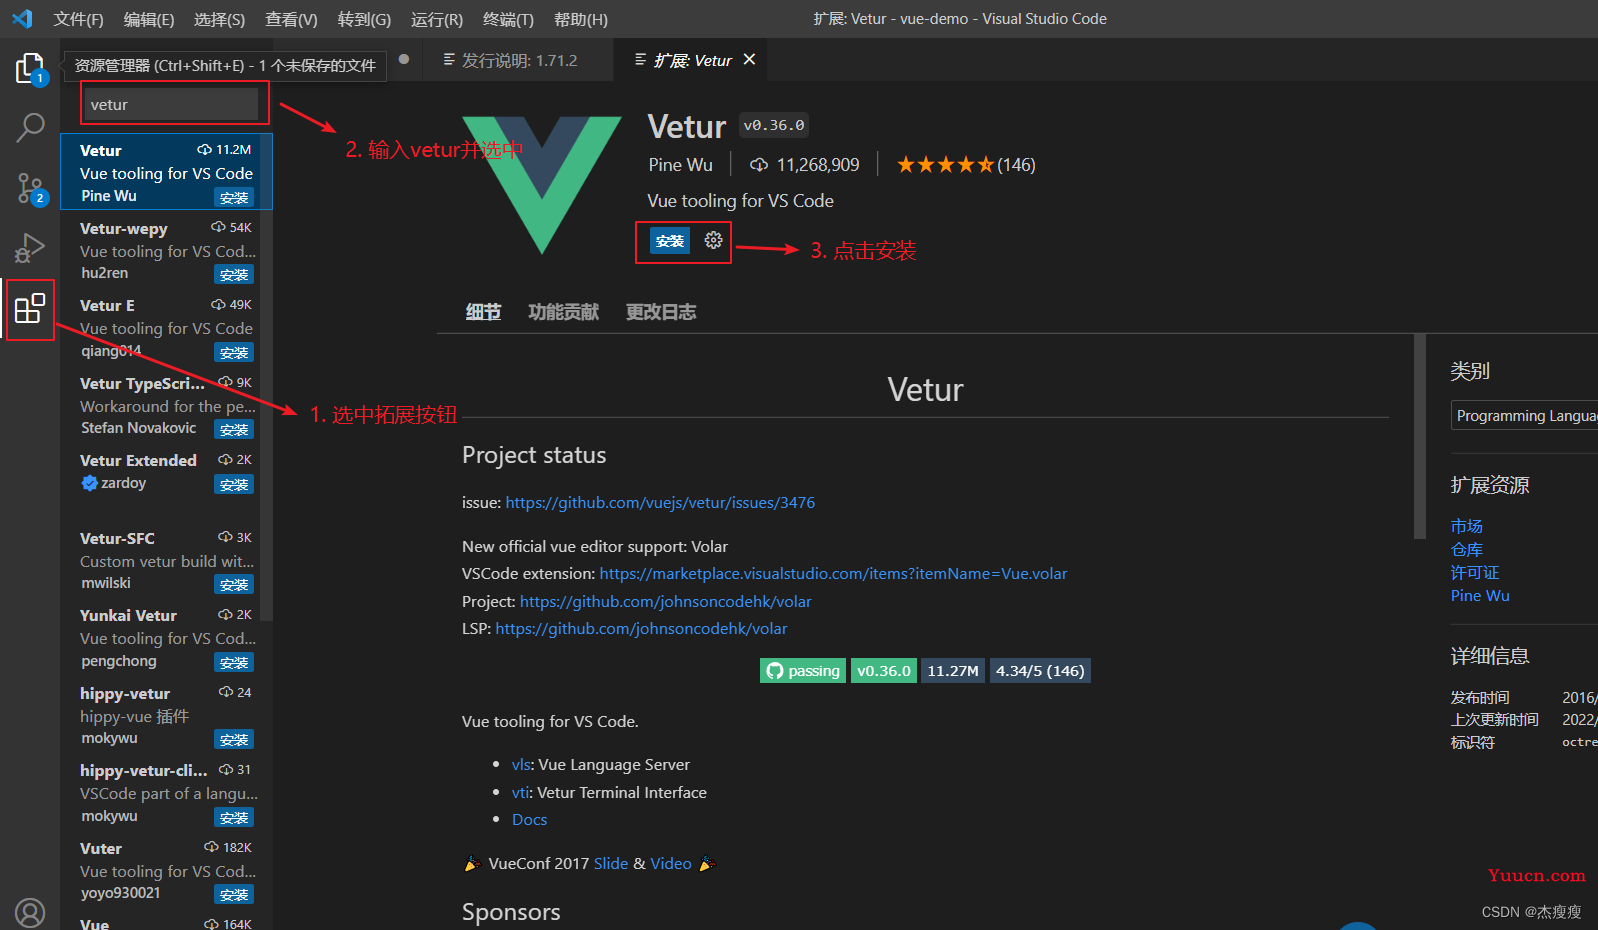Open the 仓库 repository resource link
Viewport: 1598px width, 930px height.
pos(1467,549)
